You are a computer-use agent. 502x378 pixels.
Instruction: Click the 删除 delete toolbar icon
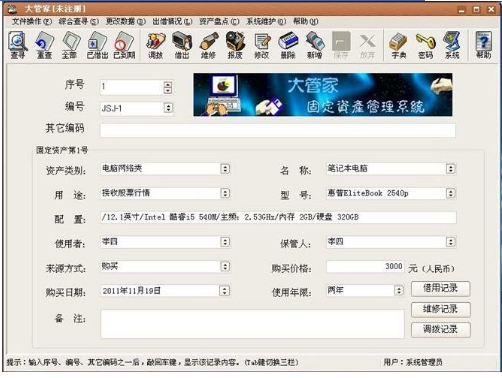[288, 45]
